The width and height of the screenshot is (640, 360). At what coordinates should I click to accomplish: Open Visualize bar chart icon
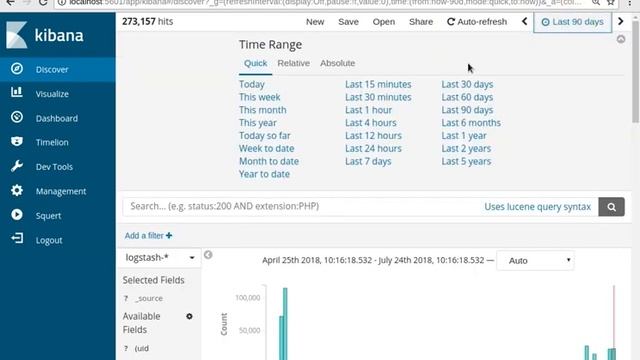(17, 92)
